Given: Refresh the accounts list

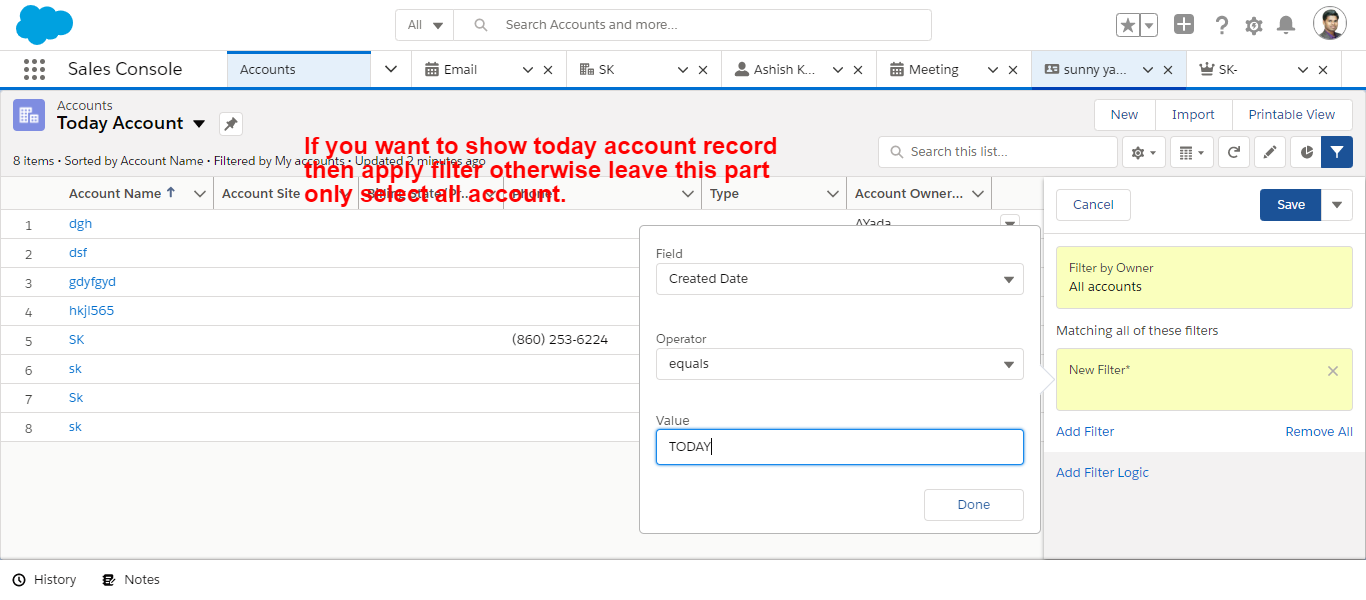Looking at the screenshot, I should point(1234,152).
